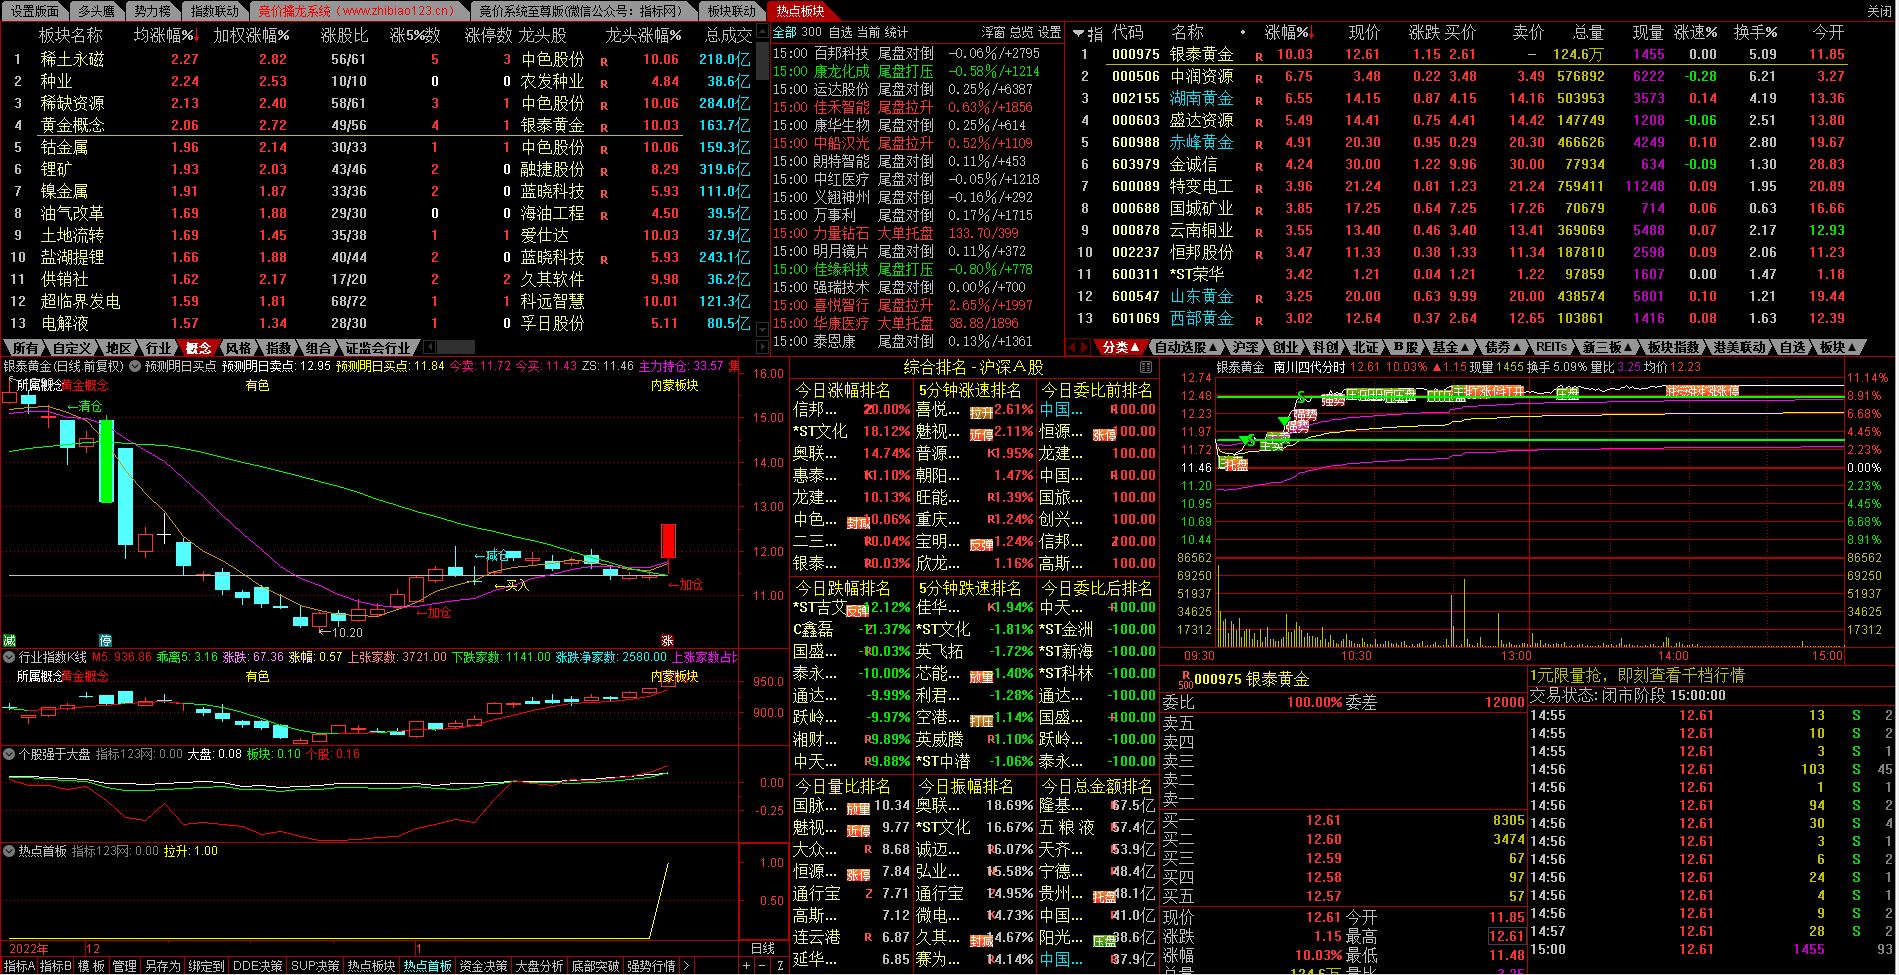Click the 另存为 button in bottom bar

pos(162,966)
